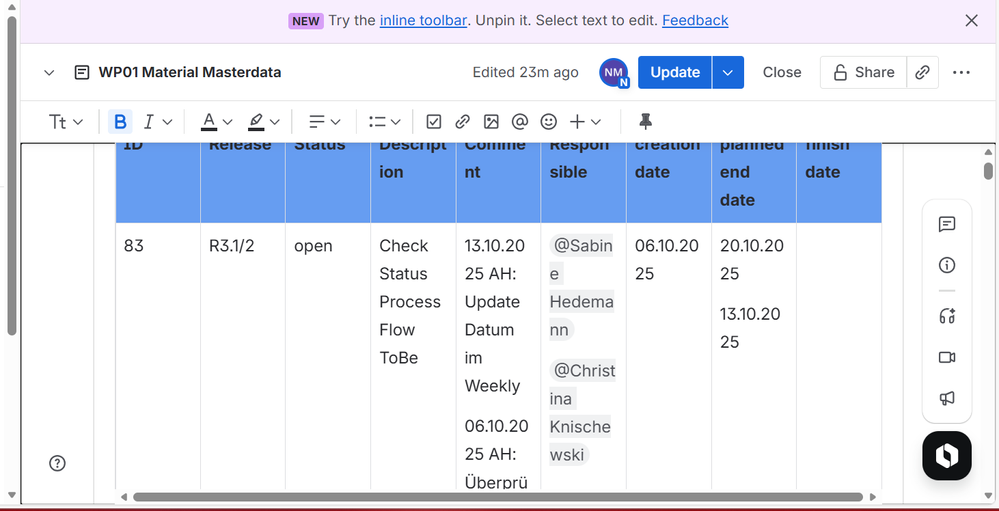The height and width of the screenshot is (511, 999).
Task: Open the Feedback link
Action: coord(695,20)
